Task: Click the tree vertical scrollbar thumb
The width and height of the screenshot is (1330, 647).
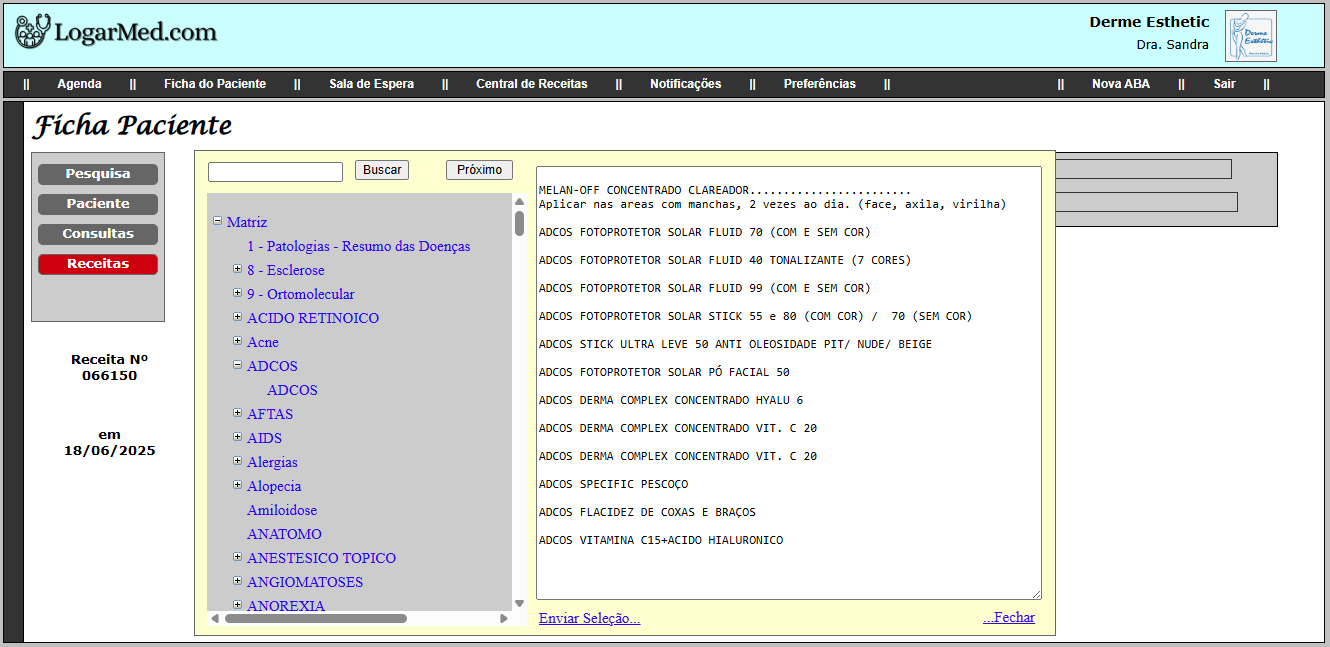Action: [520, 223]
